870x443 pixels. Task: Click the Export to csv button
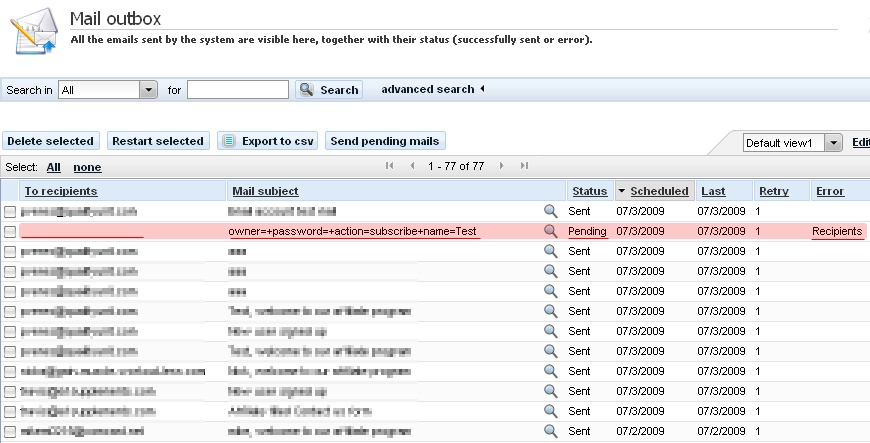pos(267,141)
